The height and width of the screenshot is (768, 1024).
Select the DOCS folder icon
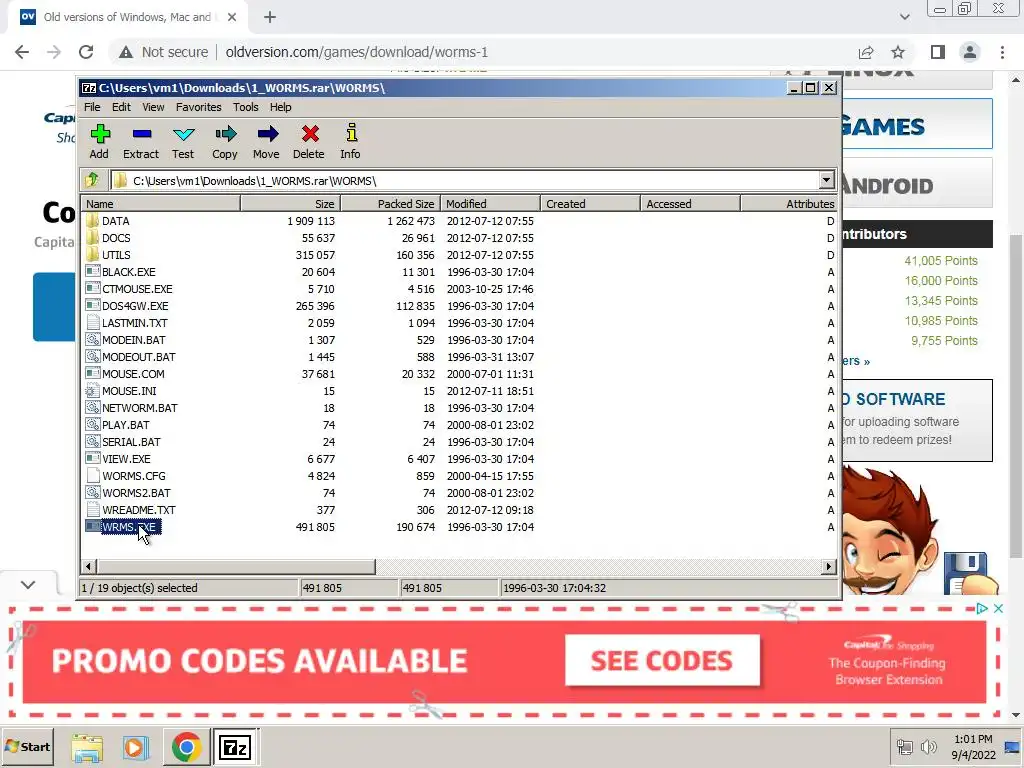point(92,238)
